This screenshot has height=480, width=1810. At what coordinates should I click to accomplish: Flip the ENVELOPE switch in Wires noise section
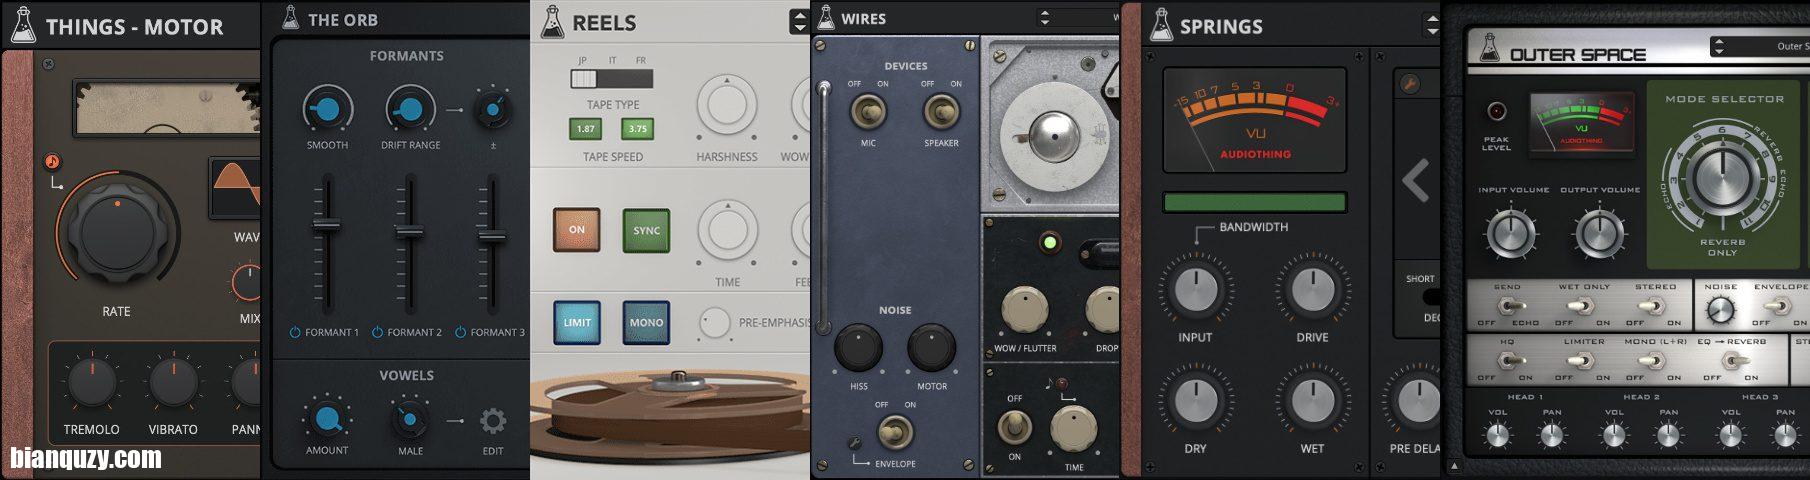[x=895, y=432]
